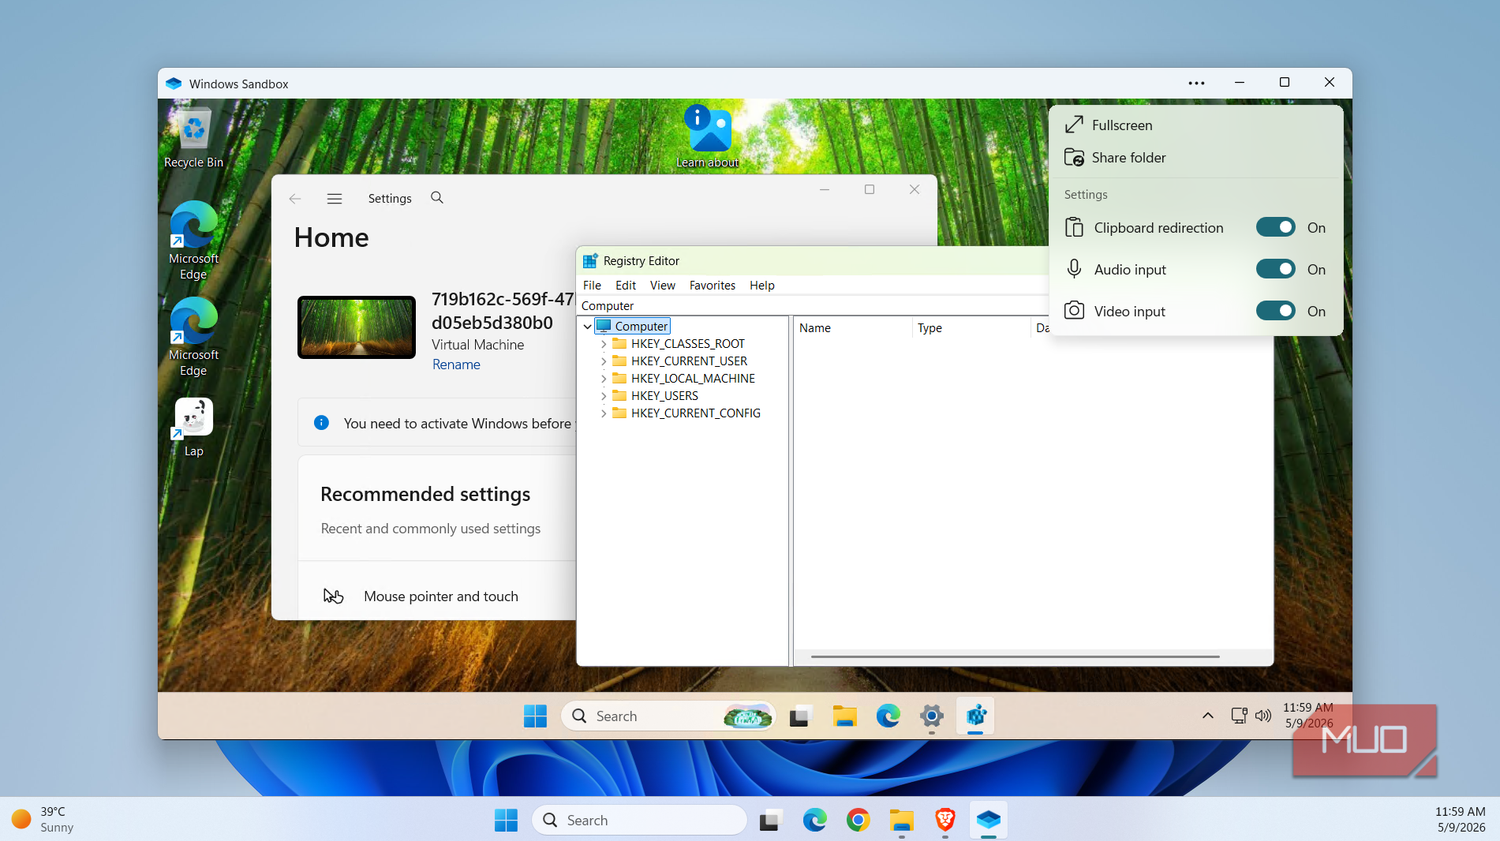The image size is (1500, 841).
Task: Click the horizontal scrollbar in registry values pane
Action: click(1015, 657)
